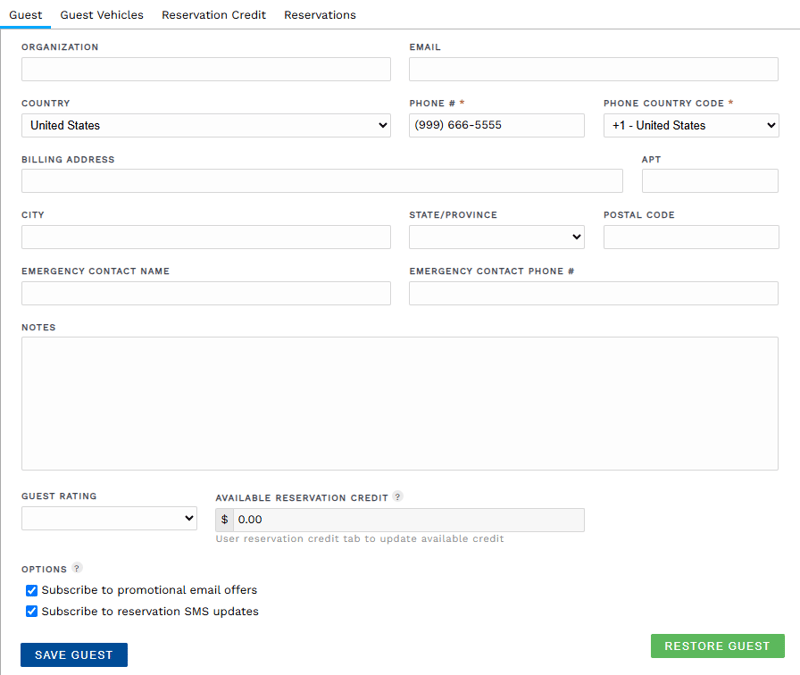Click the Emergency Contact Name field

pyautogui.click(x=205, y=293)
